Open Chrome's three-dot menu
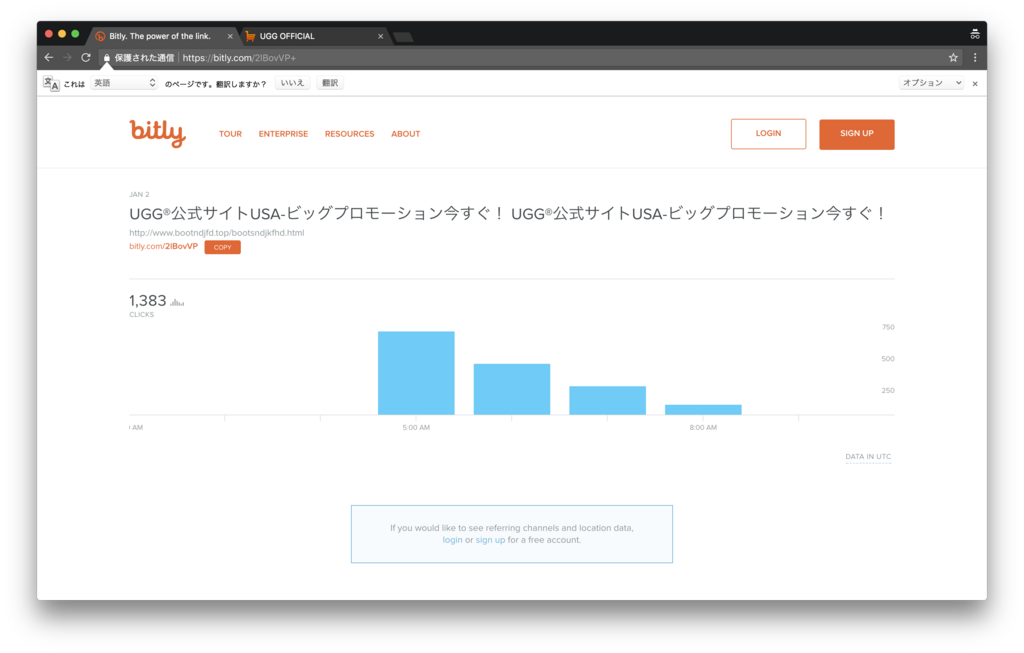Viewport: 1024px width, 653px height. 975,57
